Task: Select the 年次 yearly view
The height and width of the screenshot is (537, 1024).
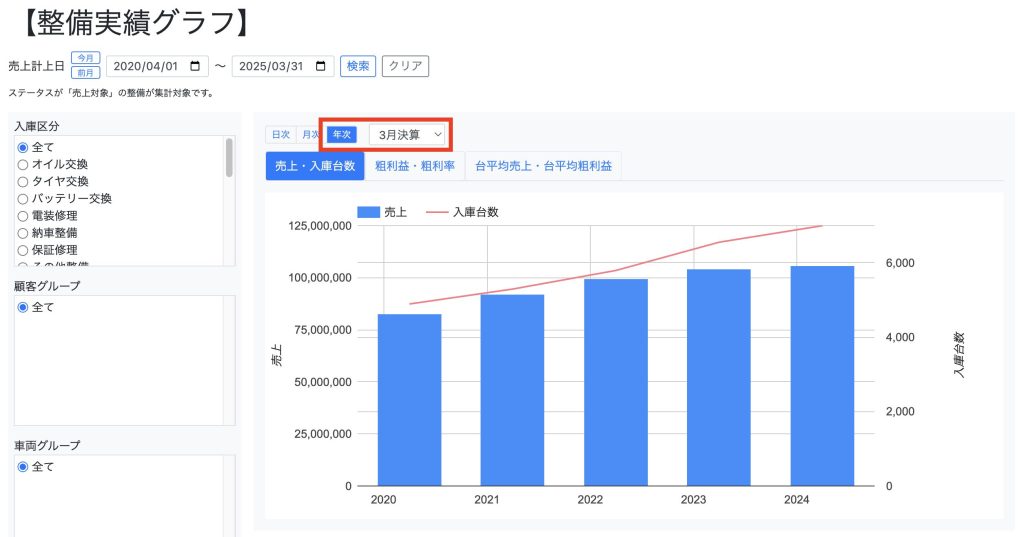Action: pyautogui.click(x=342, y=134)
